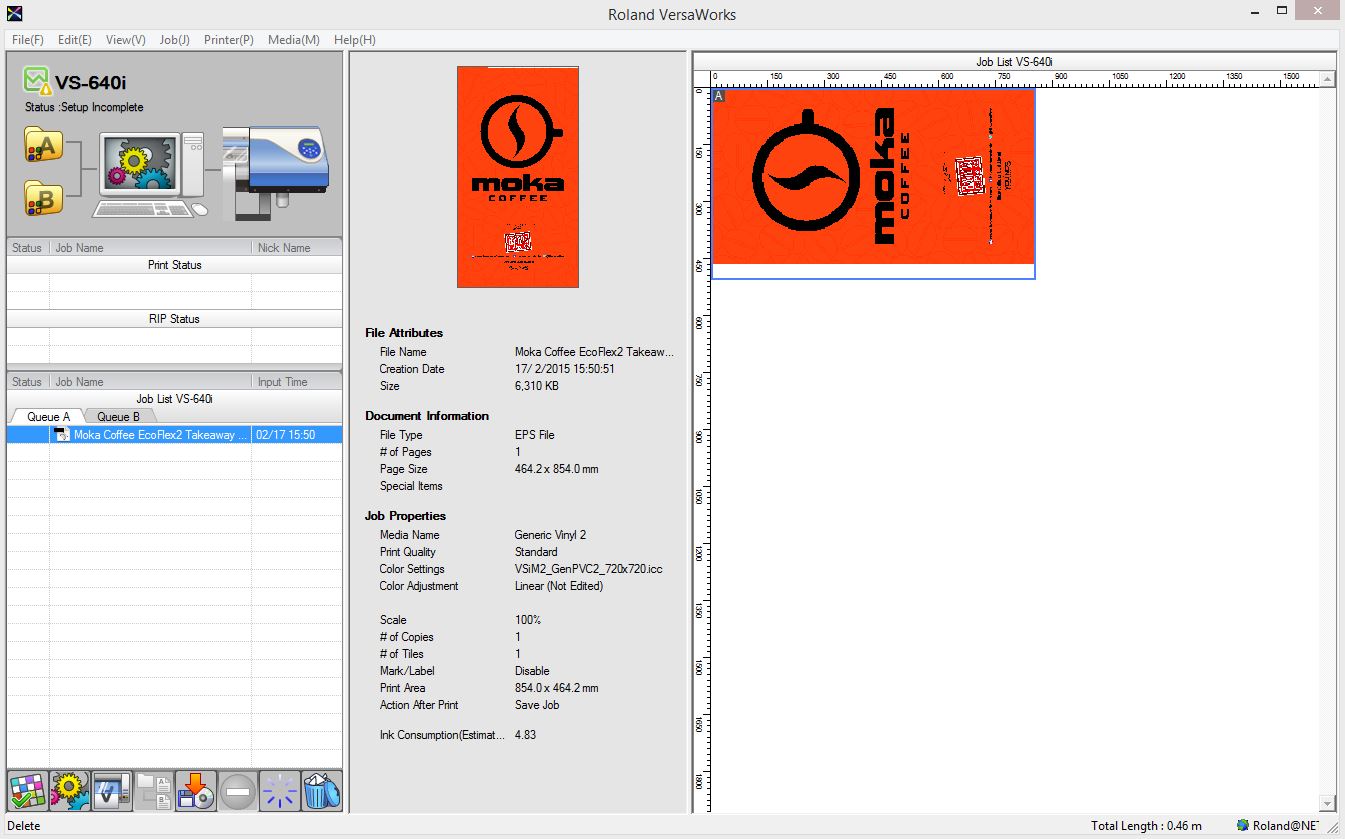1345x839 pixels.
Task: Click the Input Time column header
Action: click(283, 382)
